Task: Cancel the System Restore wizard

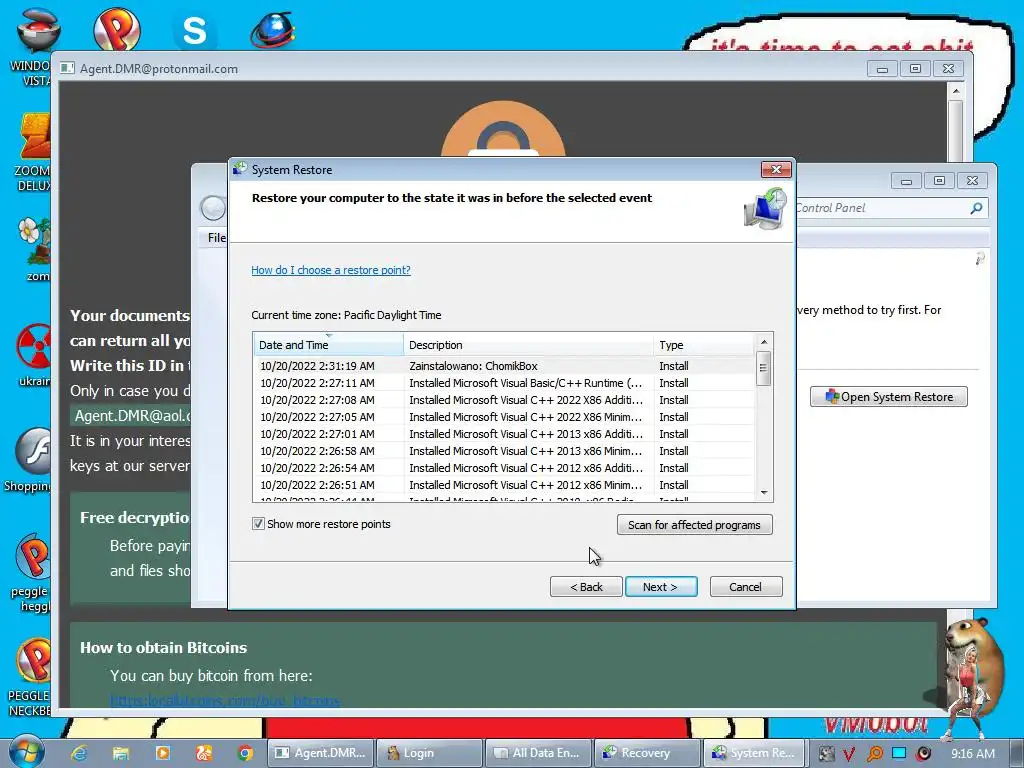Action: tap(745, 586)
